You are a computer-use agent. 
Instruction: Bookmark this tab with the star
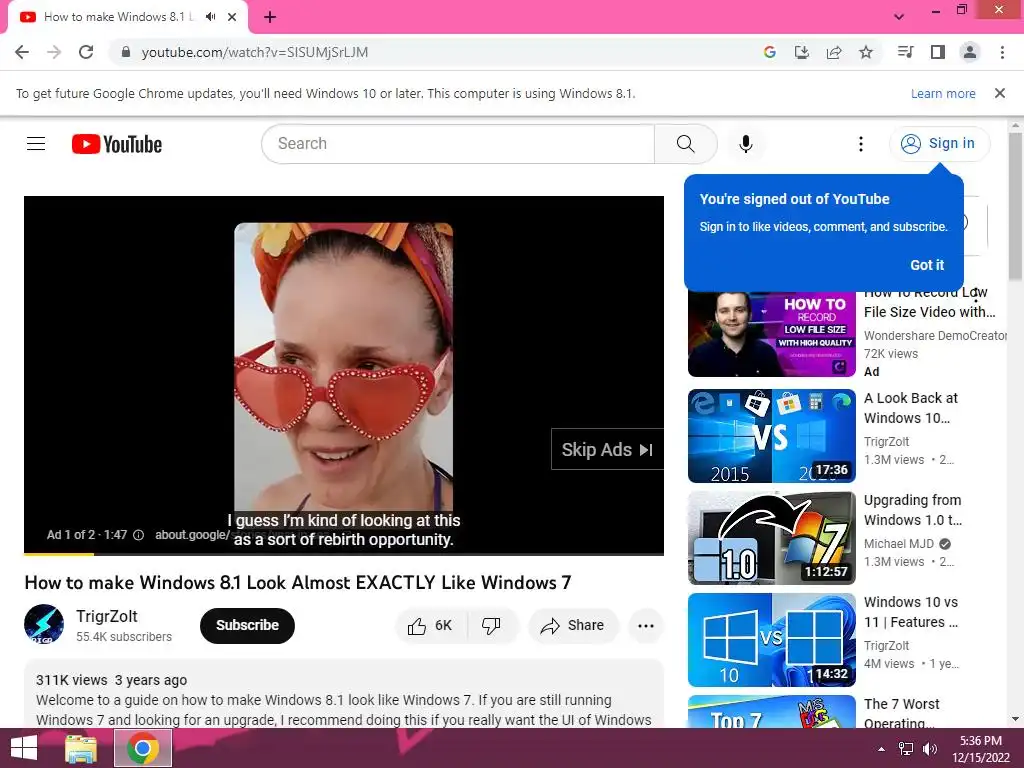(x=866, y=52)
